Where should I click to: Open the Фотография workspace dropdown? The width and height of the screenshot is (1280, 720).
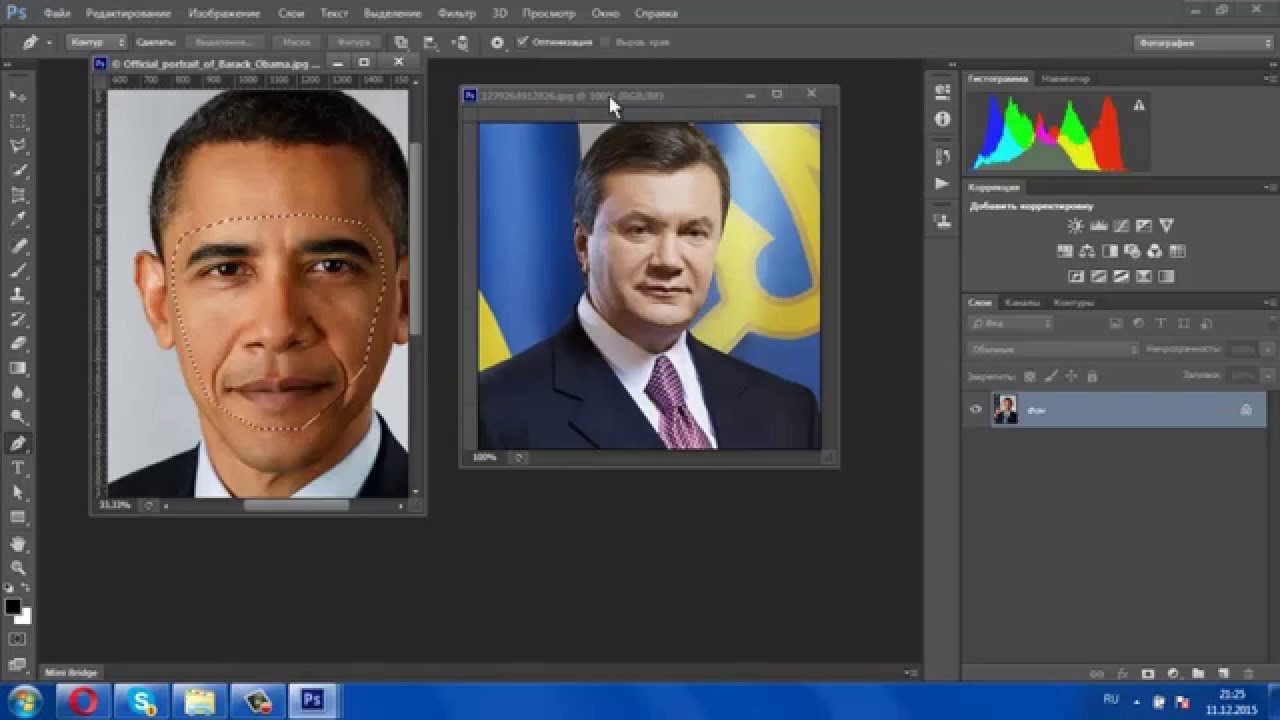coord(1203,43)
